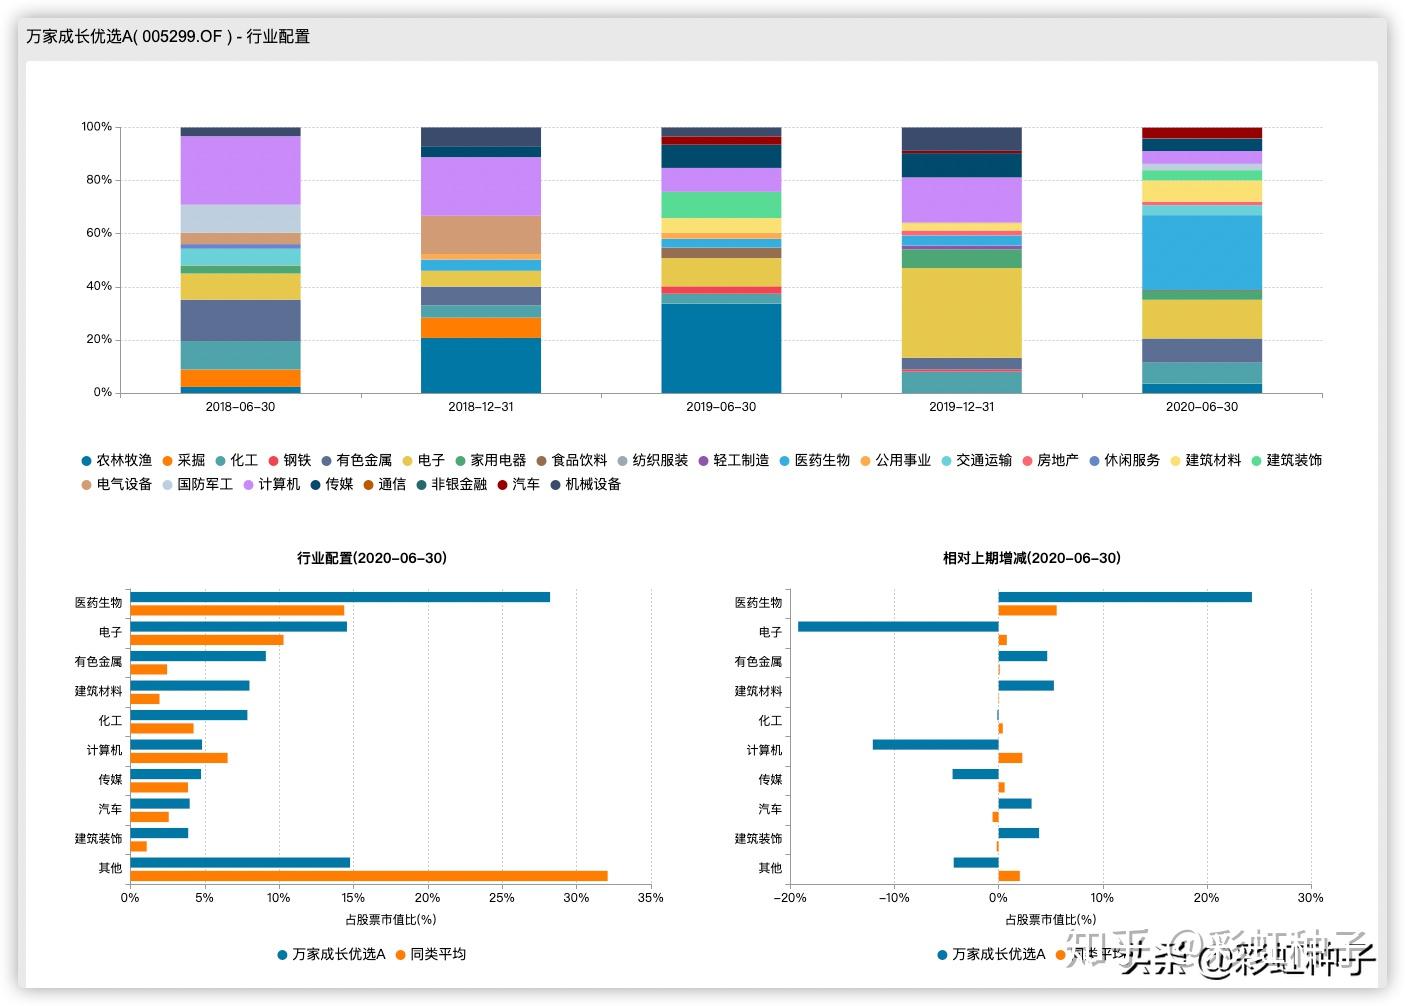Click the 轻工制造 legend marker
This screenshot has height=1006, width=1405.
[703, 461]
